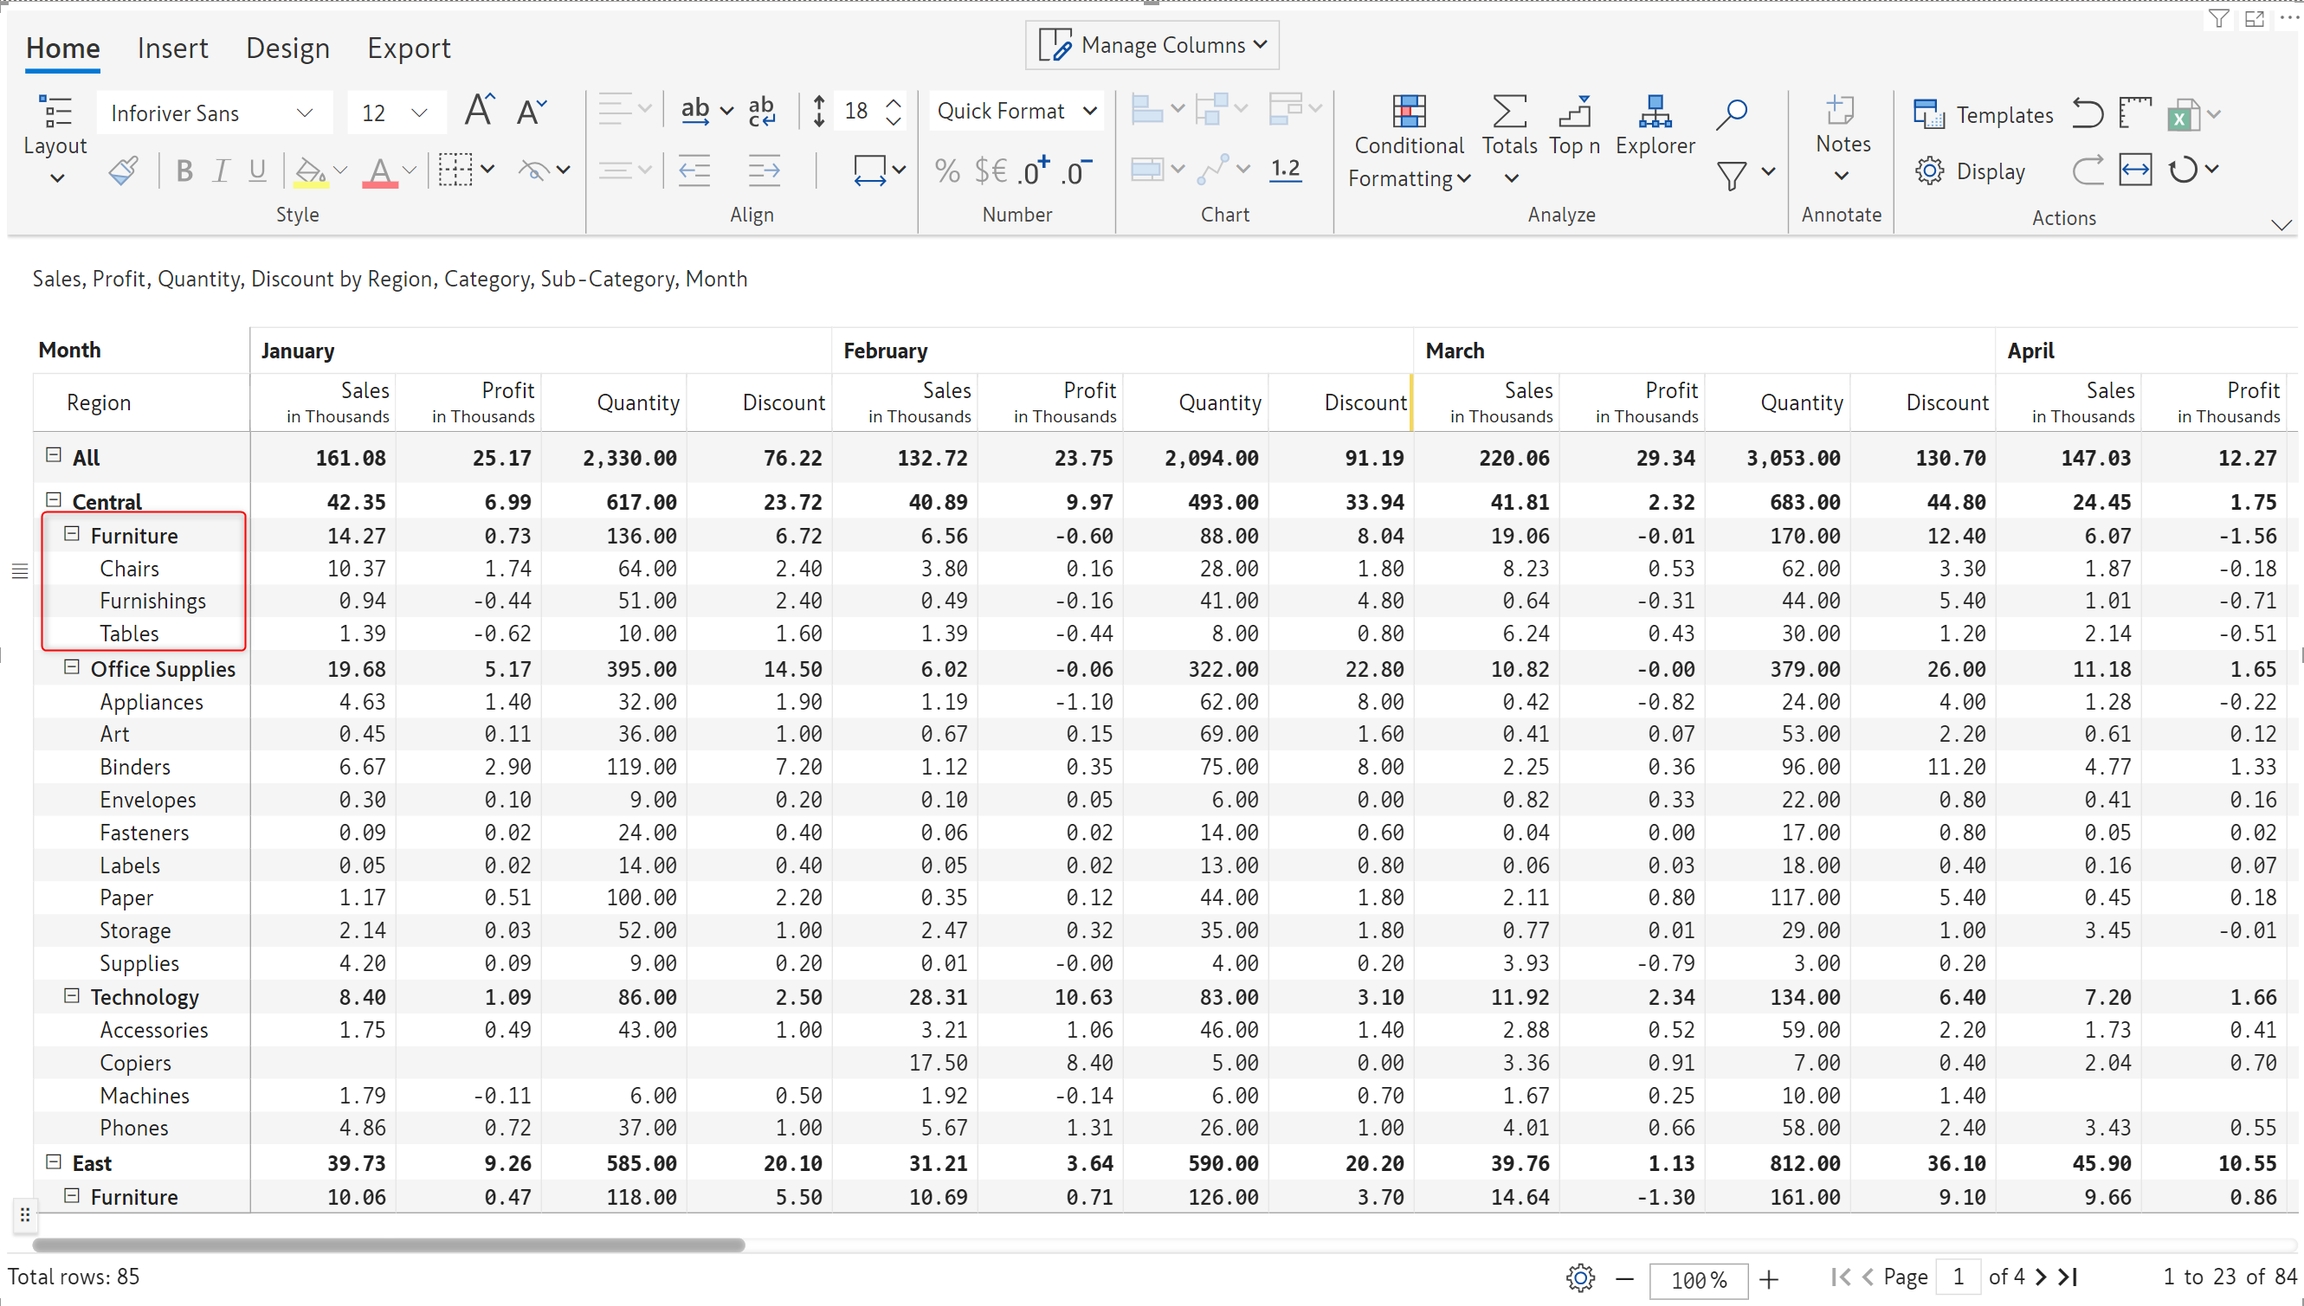Click the increase font size icon
2304x1306 pixels.
click(x=479, y=111)
